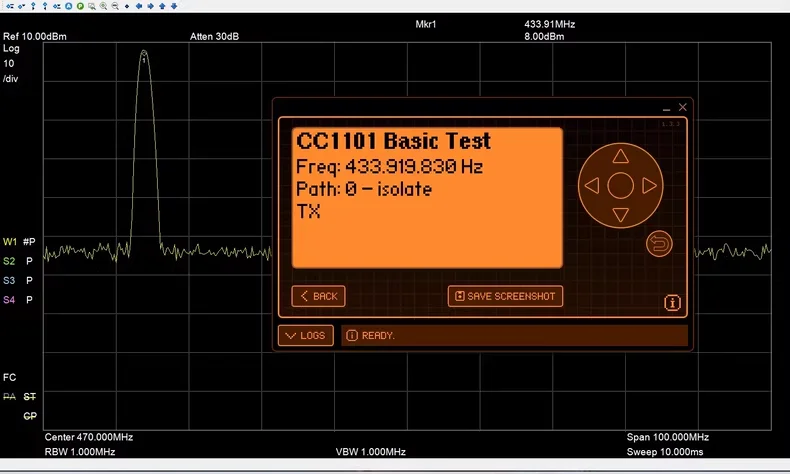The width and height of the screenshot is (790, 474).
Task: Tap the d-pad down arrow on Flipper remote
Action: pyautogui.click(x=620, y=215)
